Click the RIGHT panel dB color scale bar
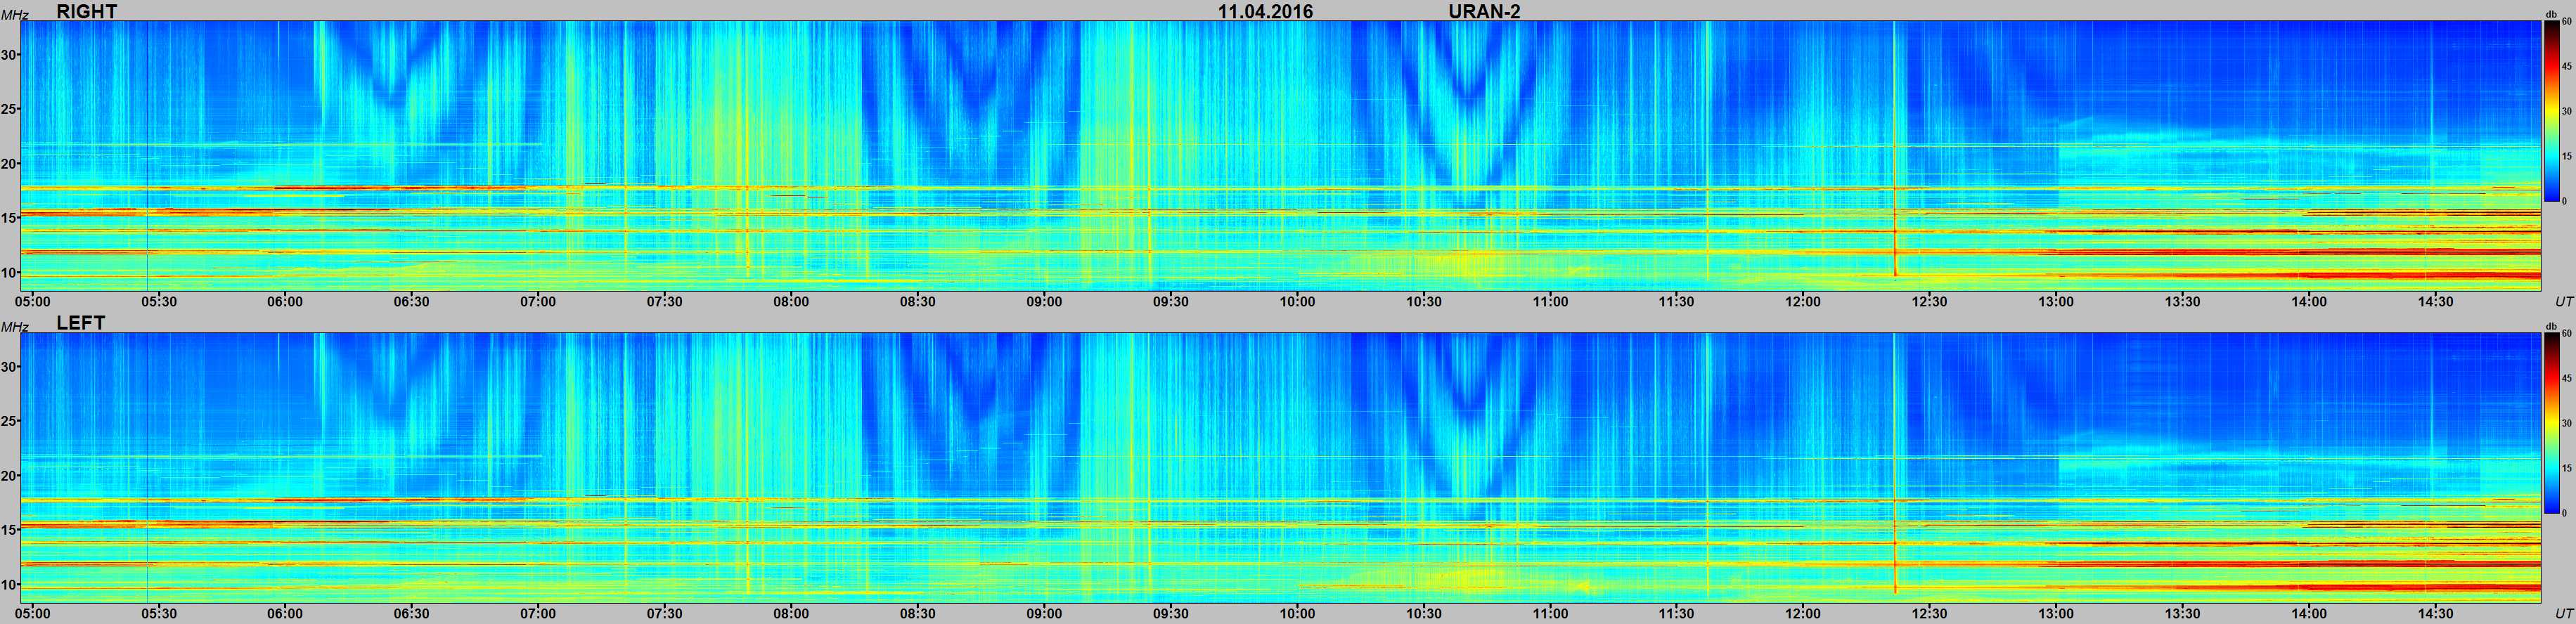This screenshot has height=624, width=2576. click(x=2551, y=111)
